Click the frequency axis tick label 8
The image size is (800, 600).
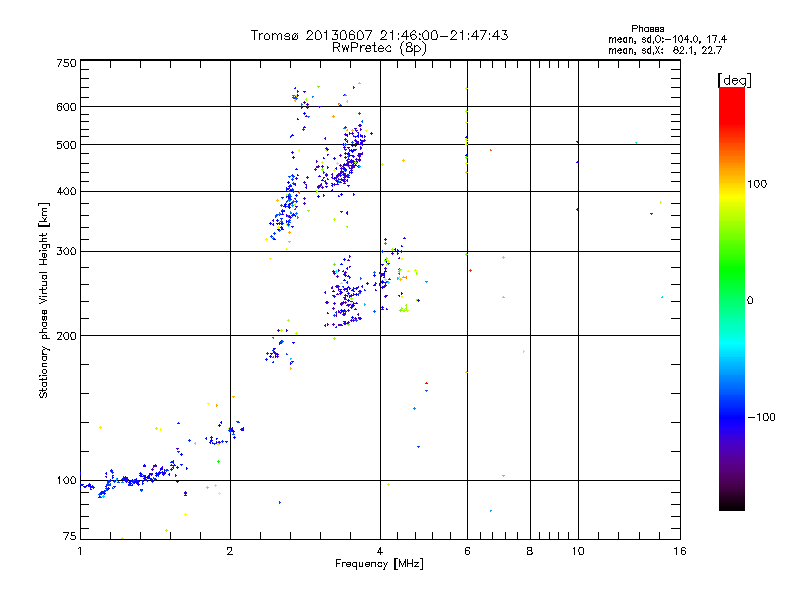pos(530,551)
